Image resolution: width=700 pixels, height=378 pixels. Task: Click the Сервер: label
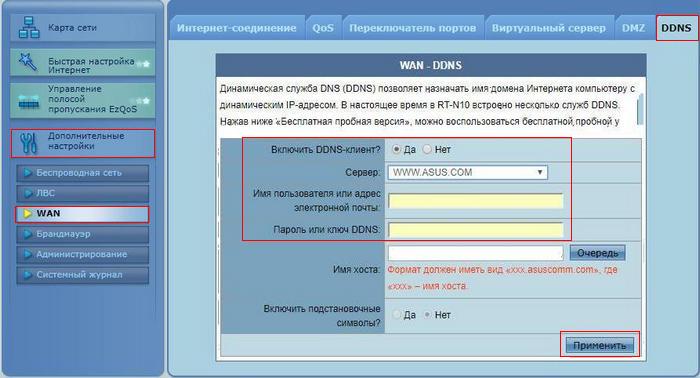[362, 172]
